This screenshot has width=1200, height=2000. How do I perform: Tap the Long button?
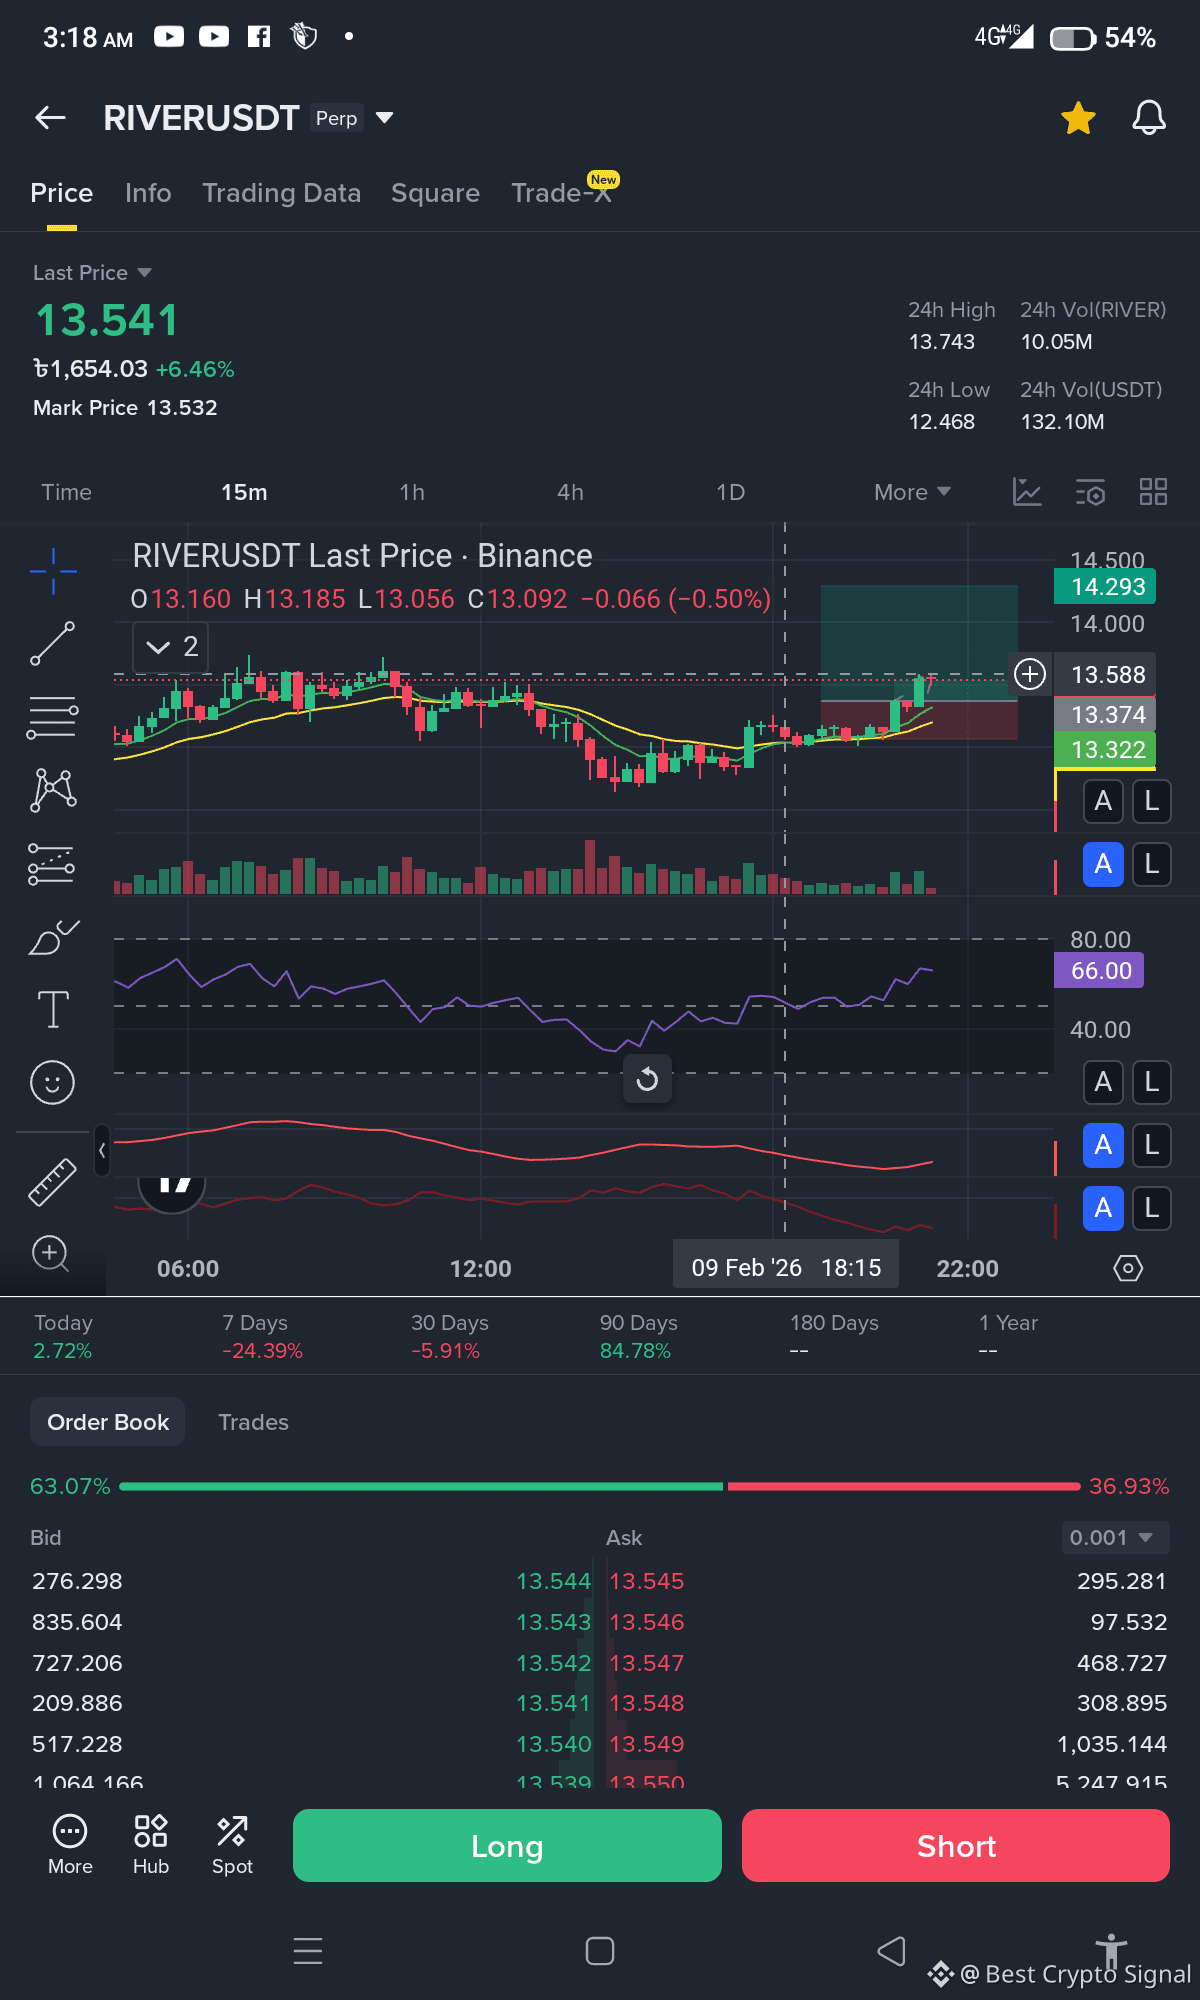pos(507,1846)
